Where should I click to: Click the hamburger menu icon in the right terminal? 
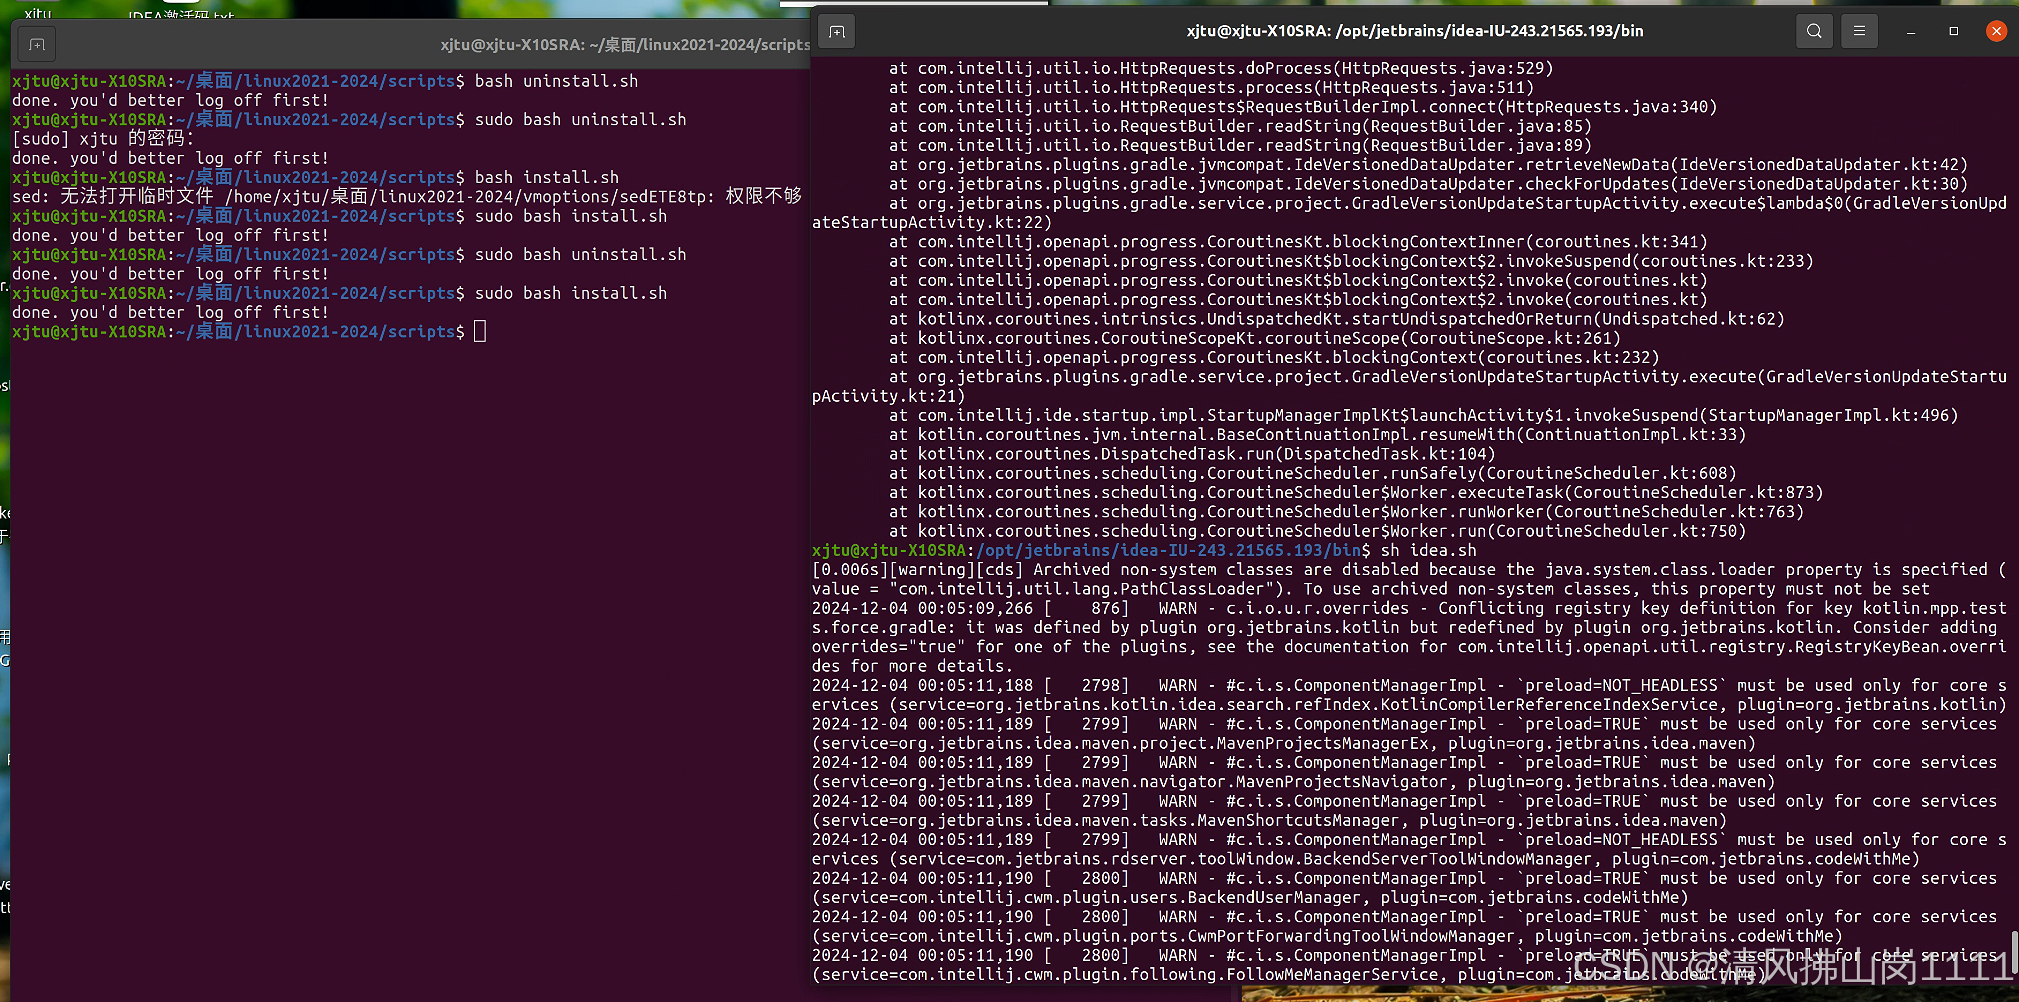(1859, 31)
